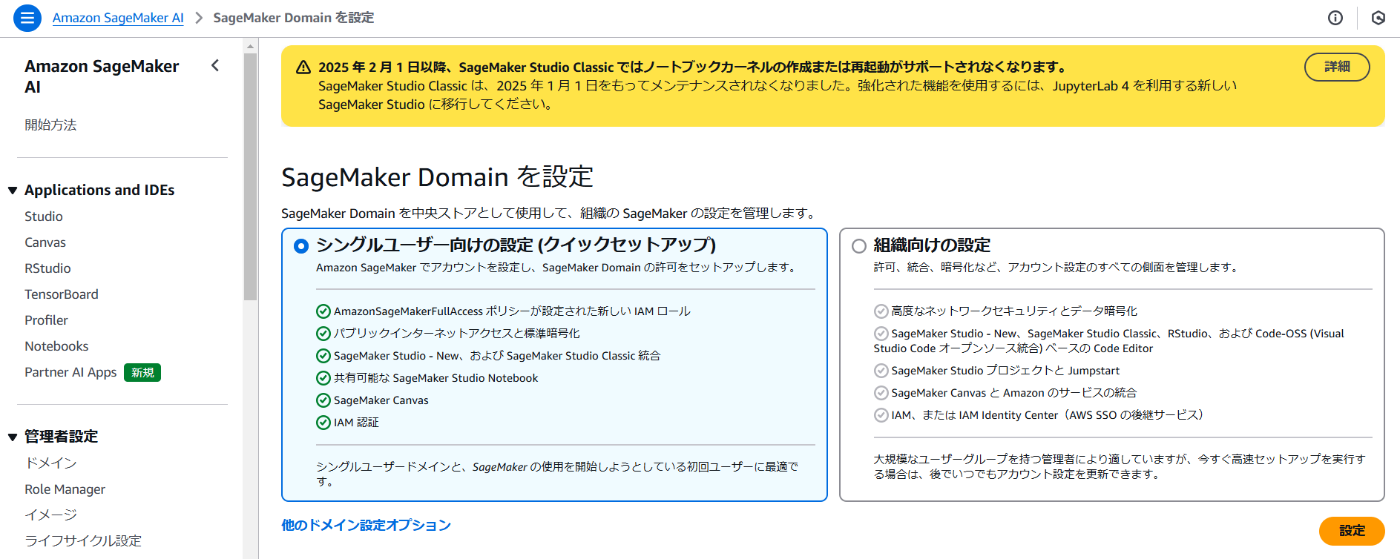Open Canvas in the sidebar

point(46,242)
